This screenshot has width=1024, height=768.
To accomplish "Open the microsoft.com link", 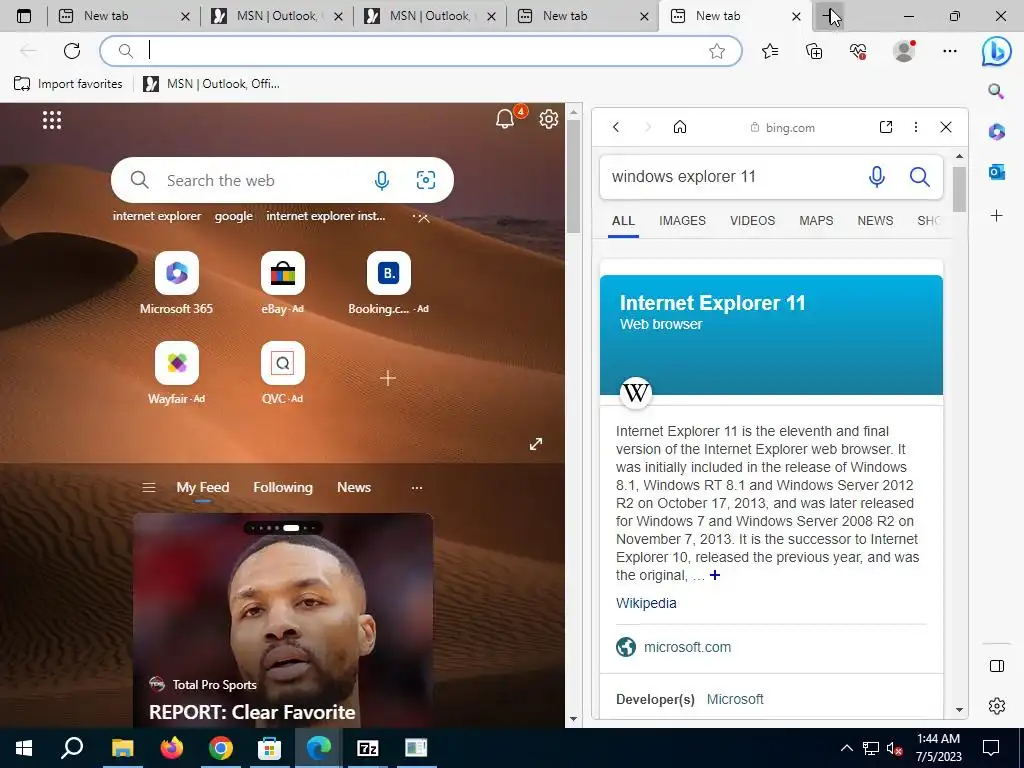I will pyautogui.click(x=687, y=647).
